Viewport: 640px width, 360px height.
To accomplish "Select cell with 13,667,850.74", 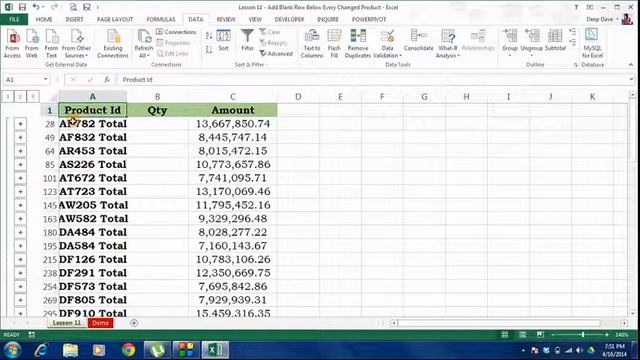I will coord(233,124).
